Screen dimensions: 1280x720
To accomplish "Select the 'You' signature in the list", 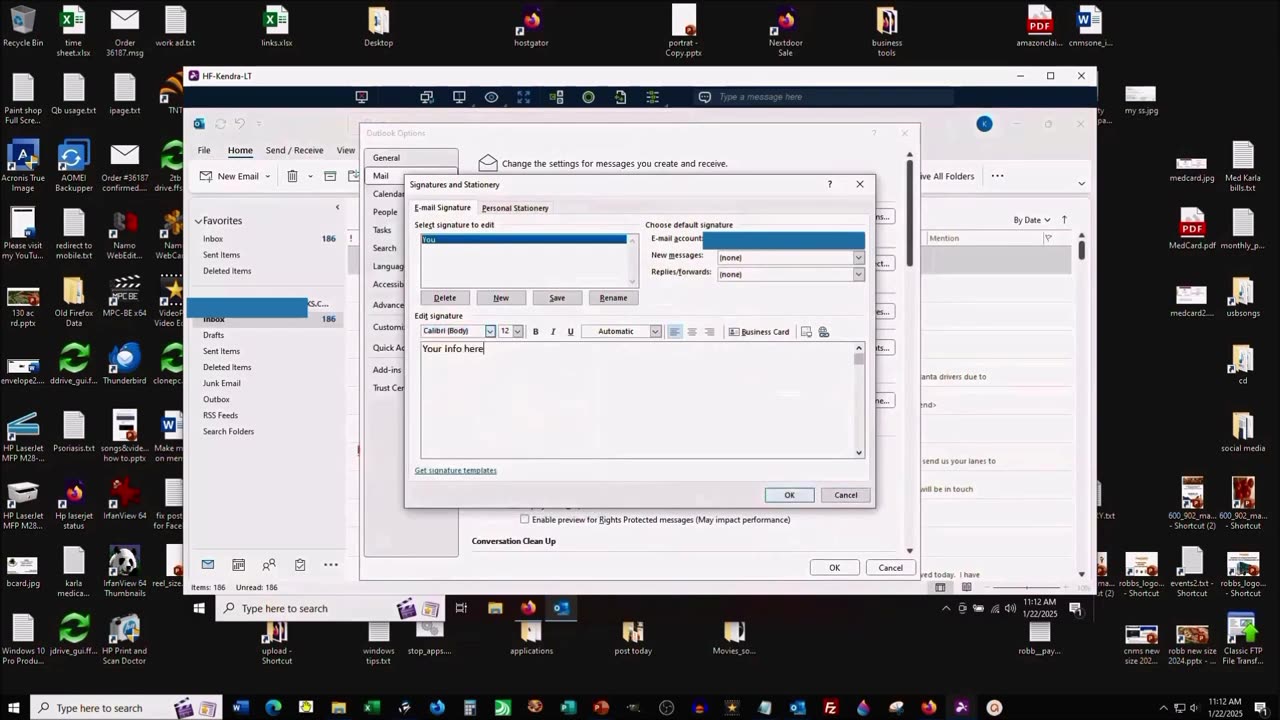I will (524, 240).
